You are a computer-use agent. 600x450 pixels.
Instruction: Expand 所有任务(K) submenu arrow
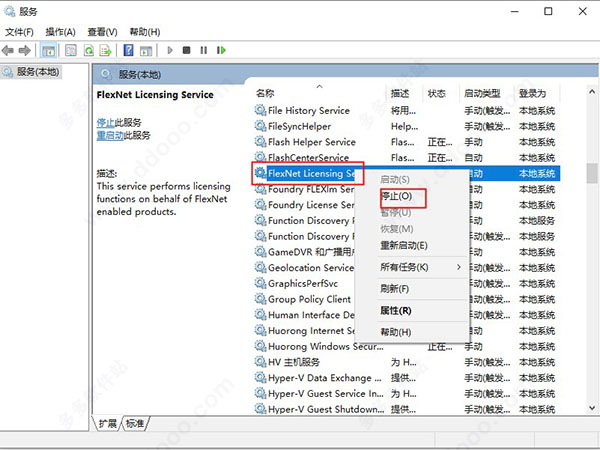(459, 267)
